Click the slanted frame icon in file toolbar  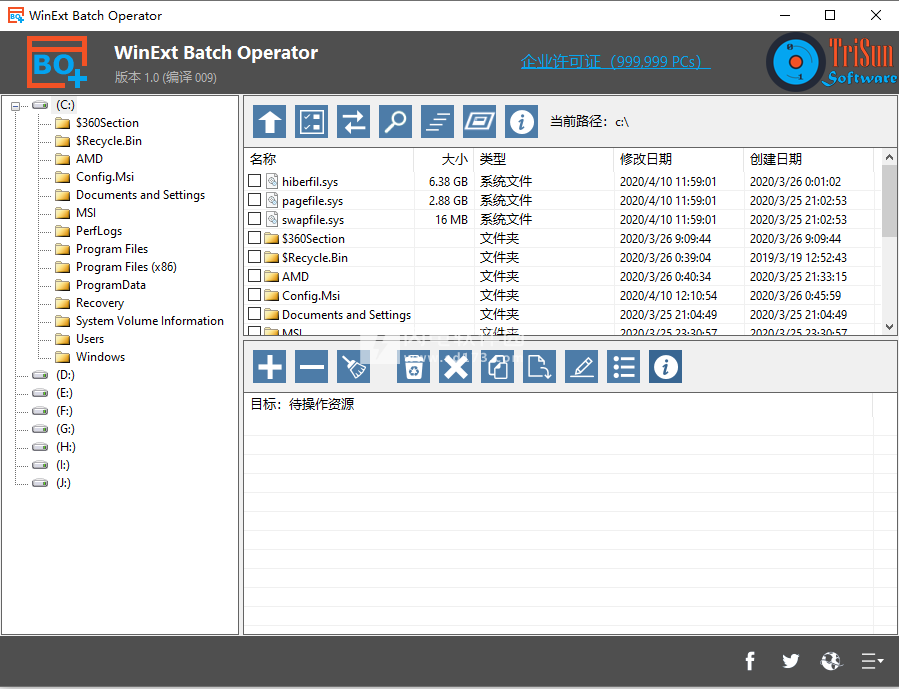coord(479,122)
